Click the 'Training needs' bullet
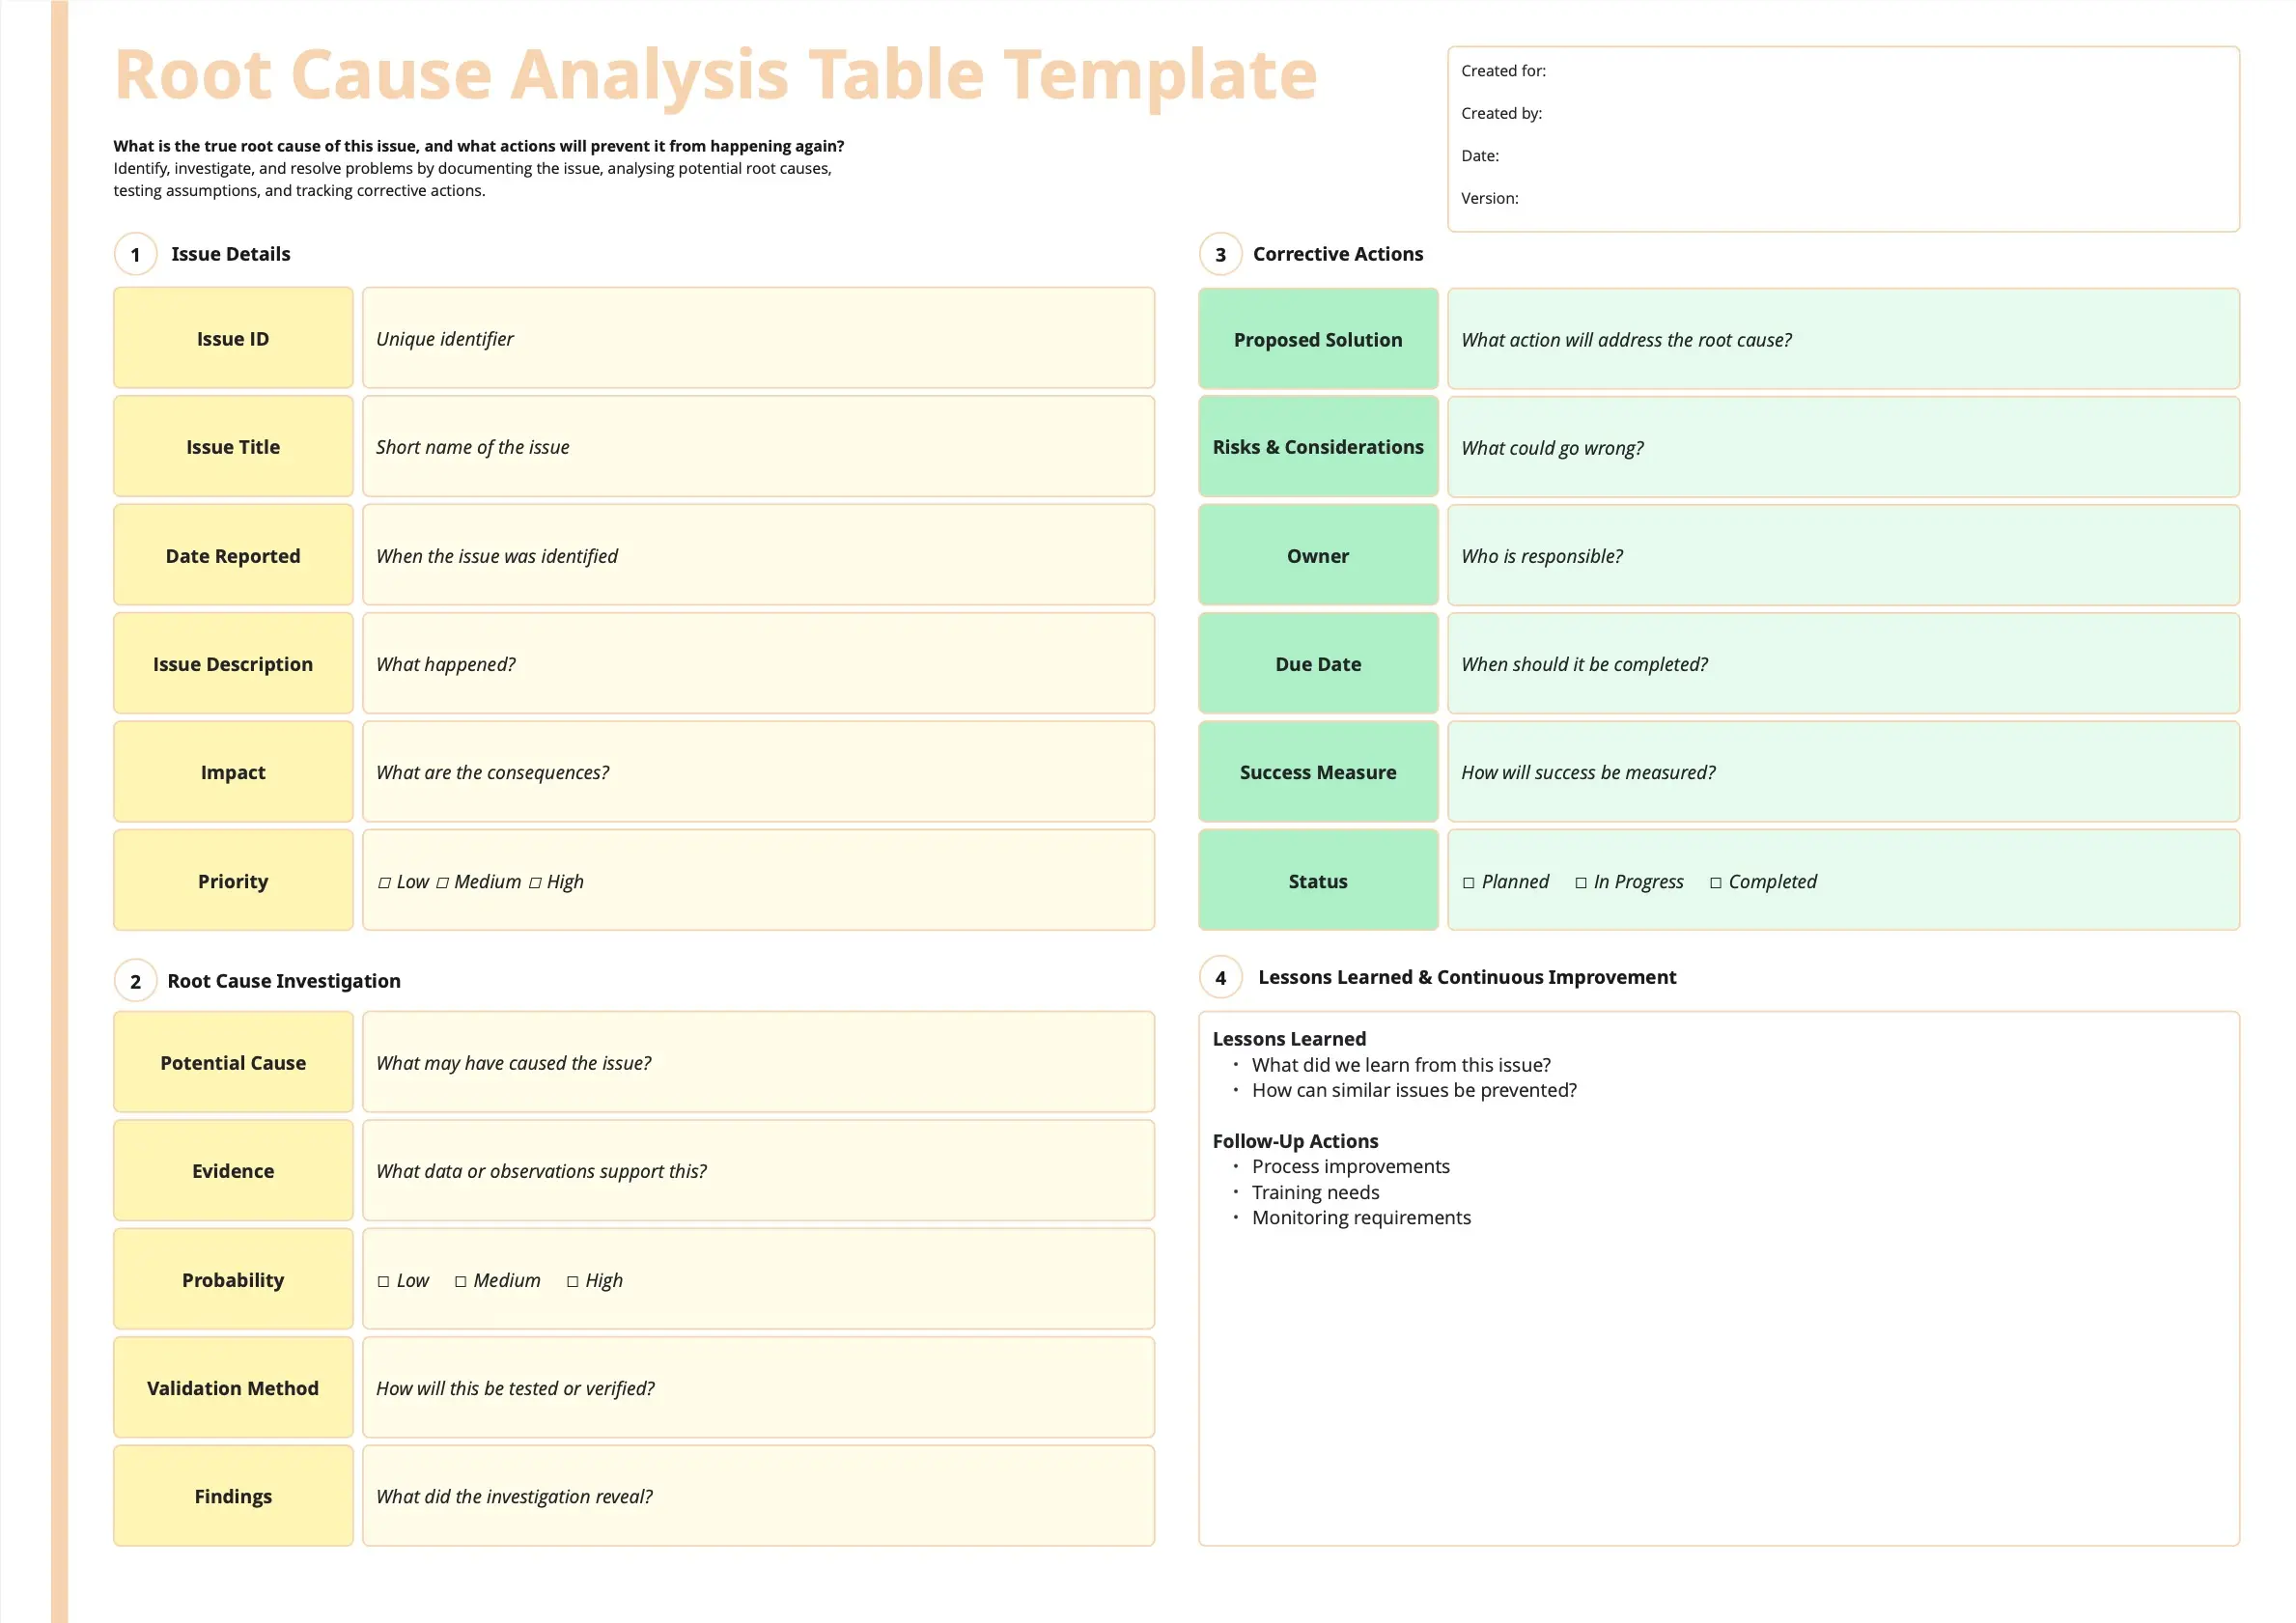 (x=1315, y=1192)
